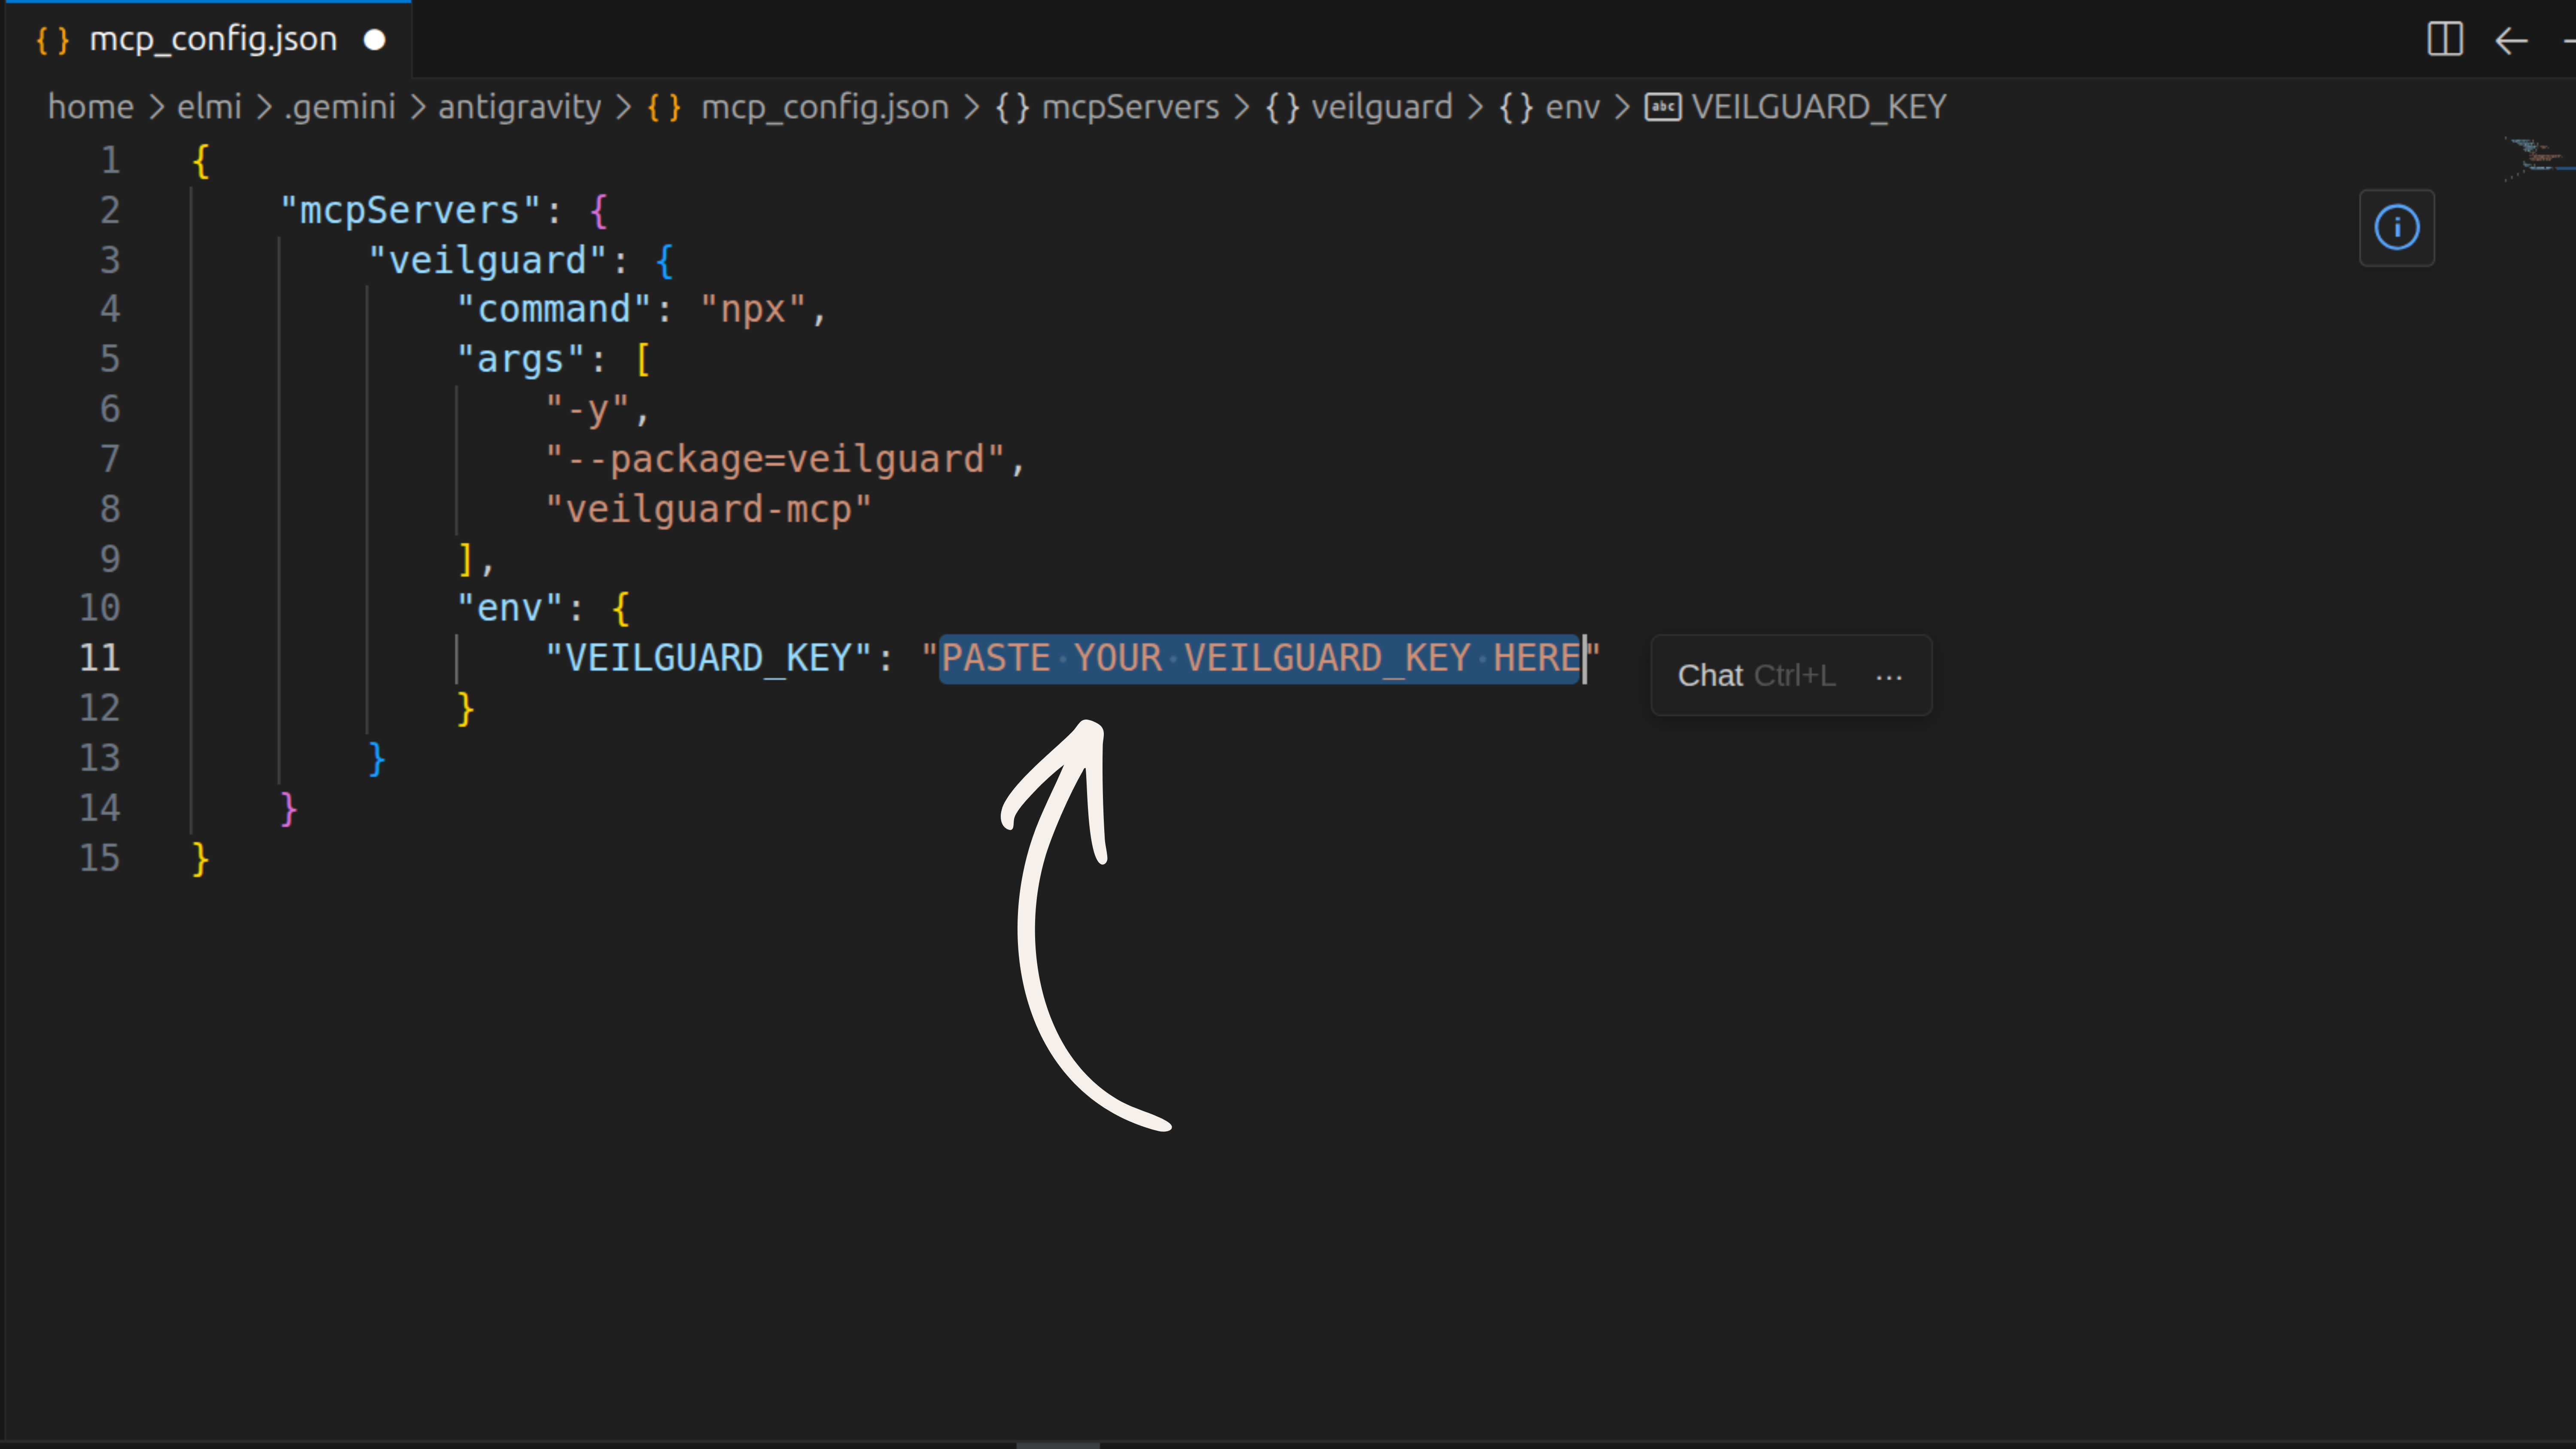Click the "env" key on line 10
The height and width of the screenshot is (1449, 2576).
click(x=509, y=608)
